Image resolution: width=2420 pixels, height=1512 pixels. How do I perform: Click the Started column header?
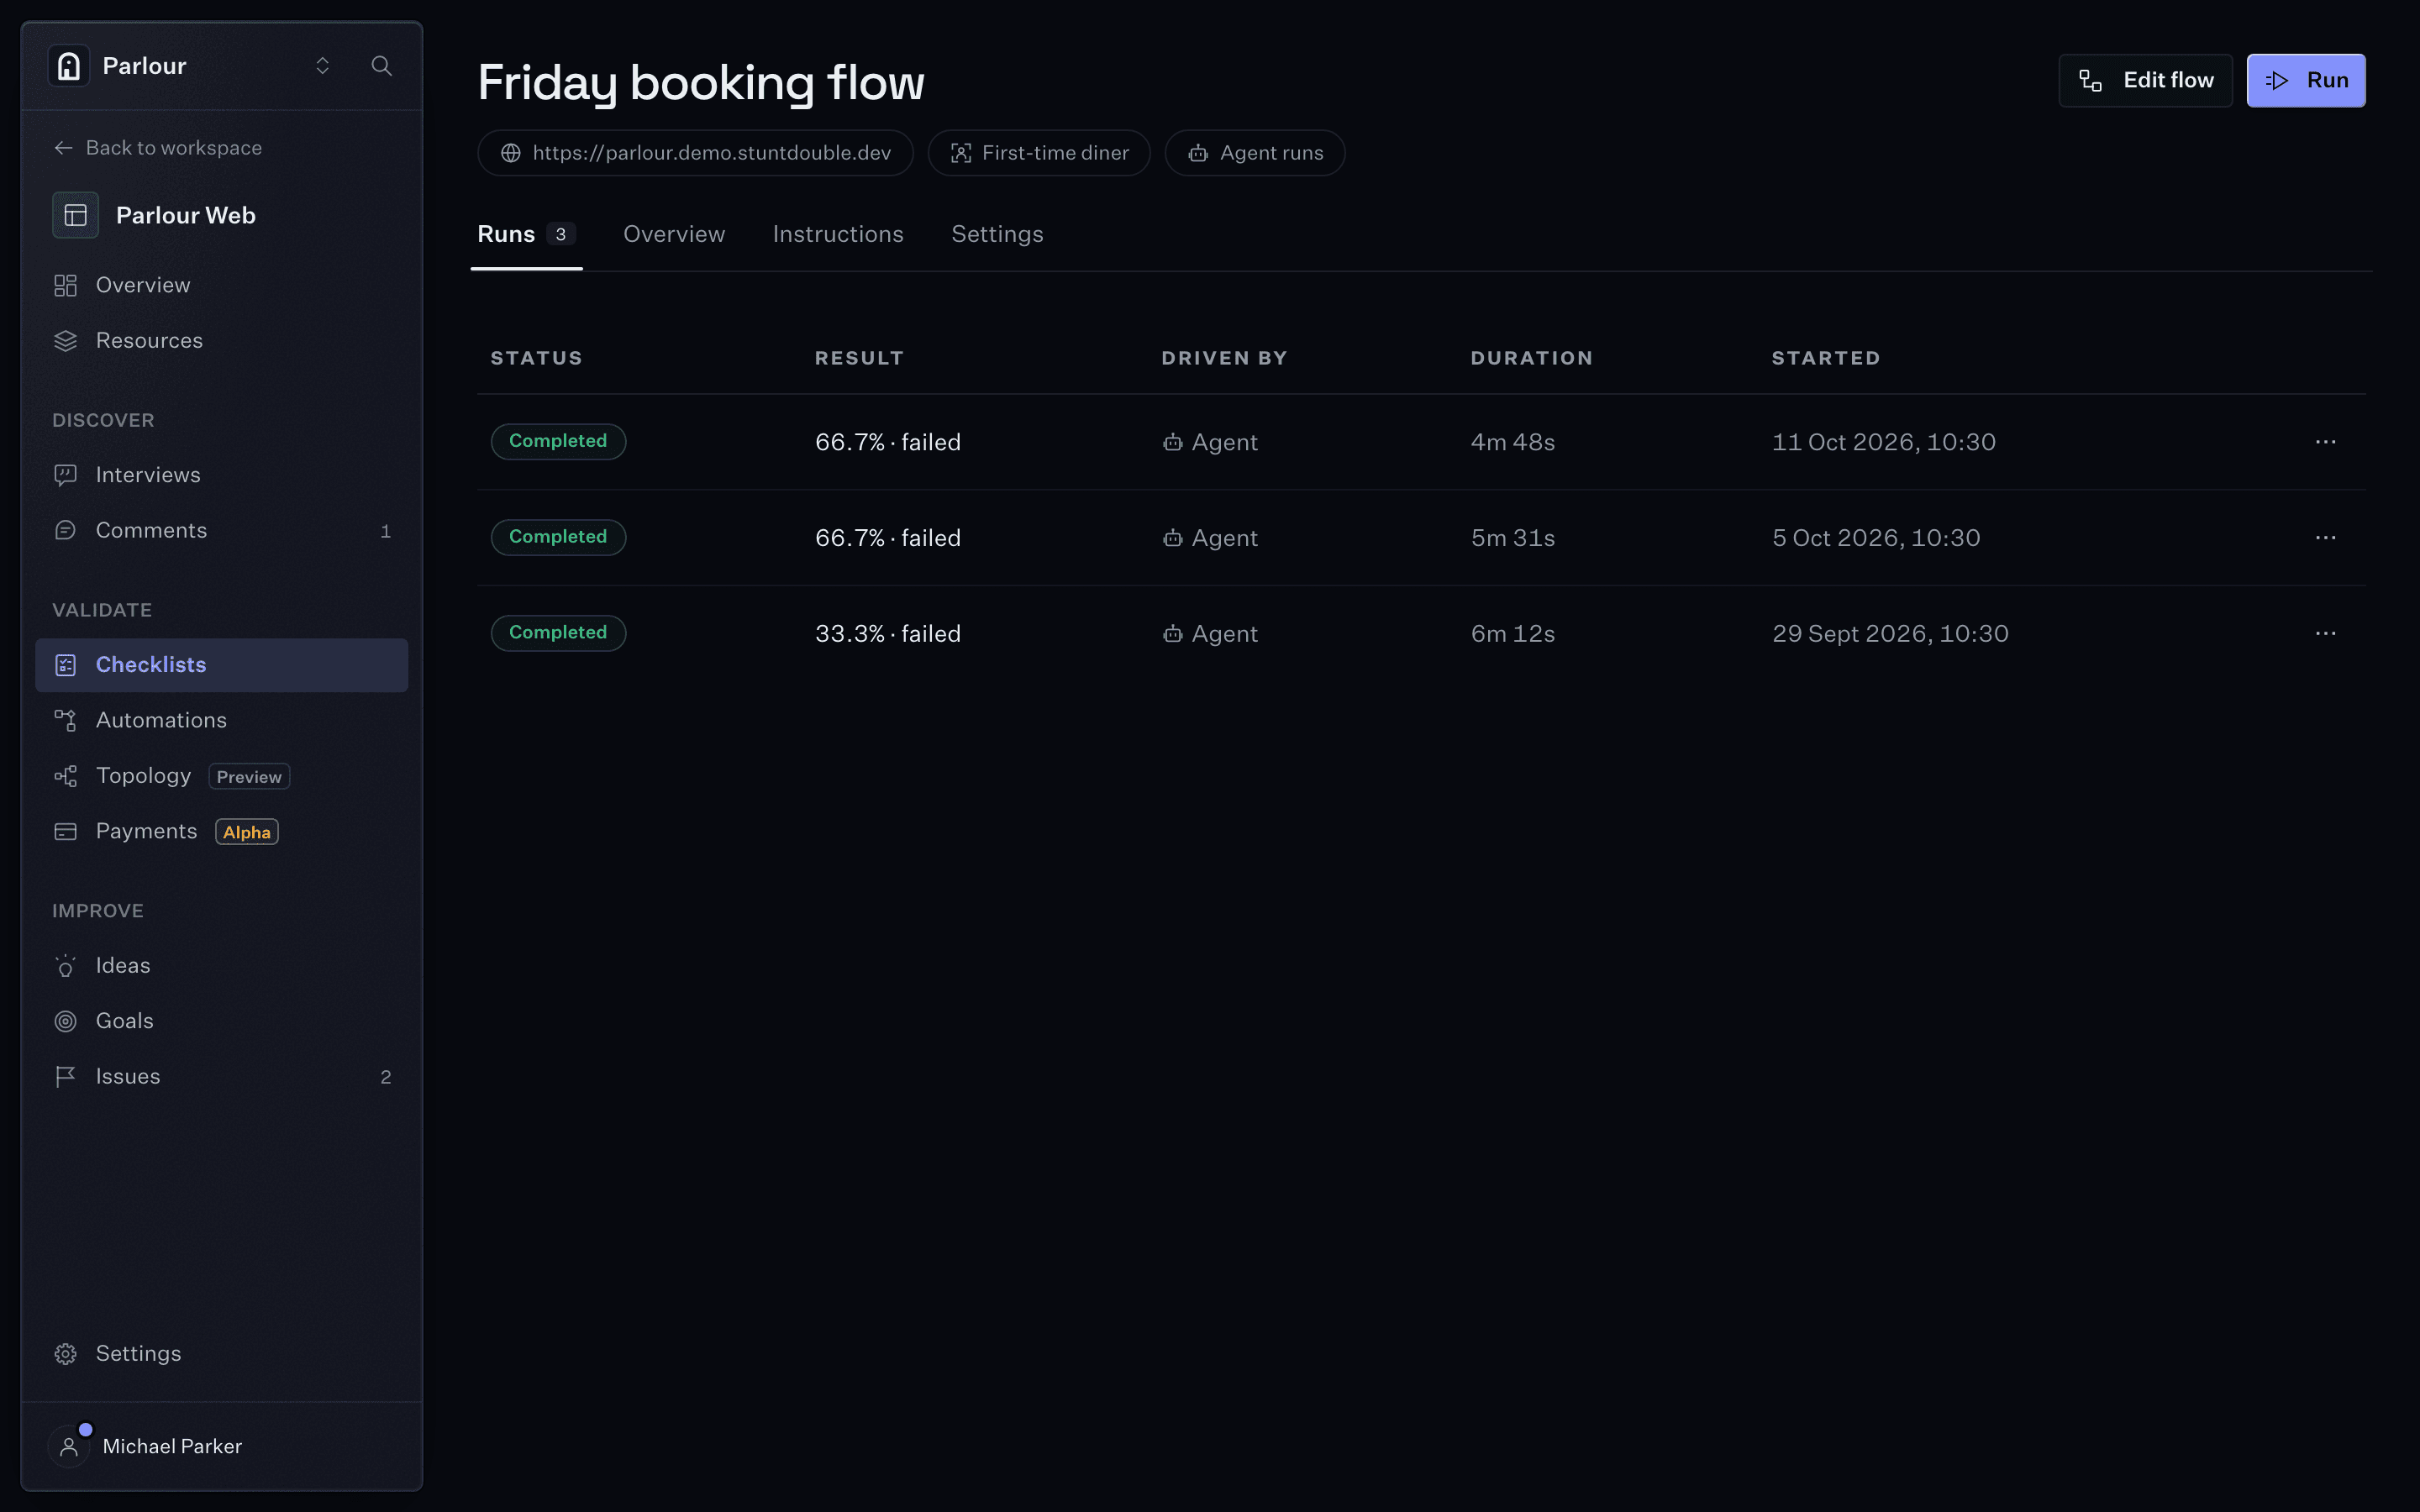(1826, 358)
